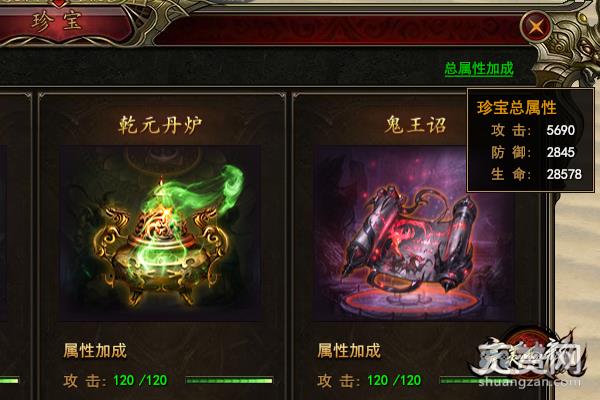Click the 防御 2845 total defense row
The image size is (600, 400).
pos(533,152)
